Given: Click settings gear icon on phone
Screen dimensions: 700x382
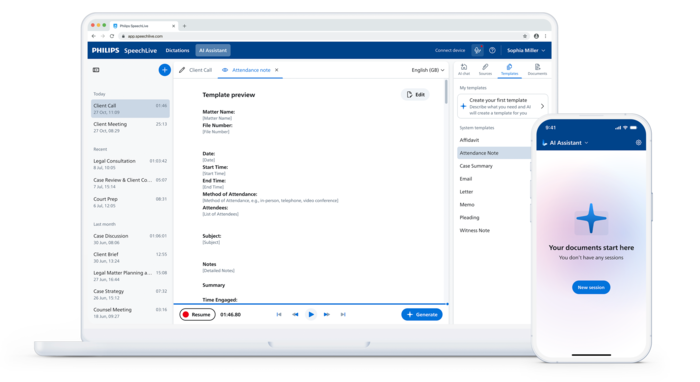Looking at the screenshot, I should pos(638,143).
